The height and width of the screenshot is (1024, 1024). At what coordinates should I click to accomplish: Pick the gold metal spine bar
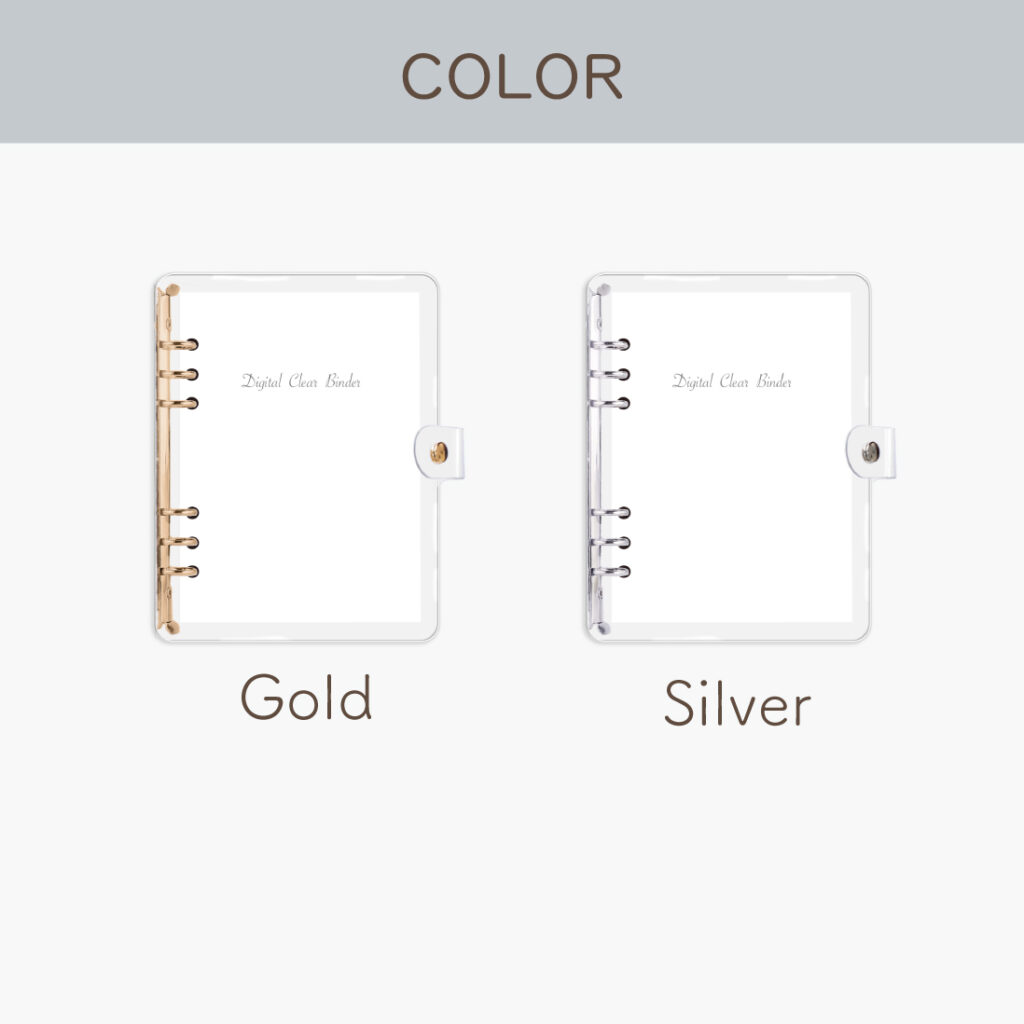point(163,460)
